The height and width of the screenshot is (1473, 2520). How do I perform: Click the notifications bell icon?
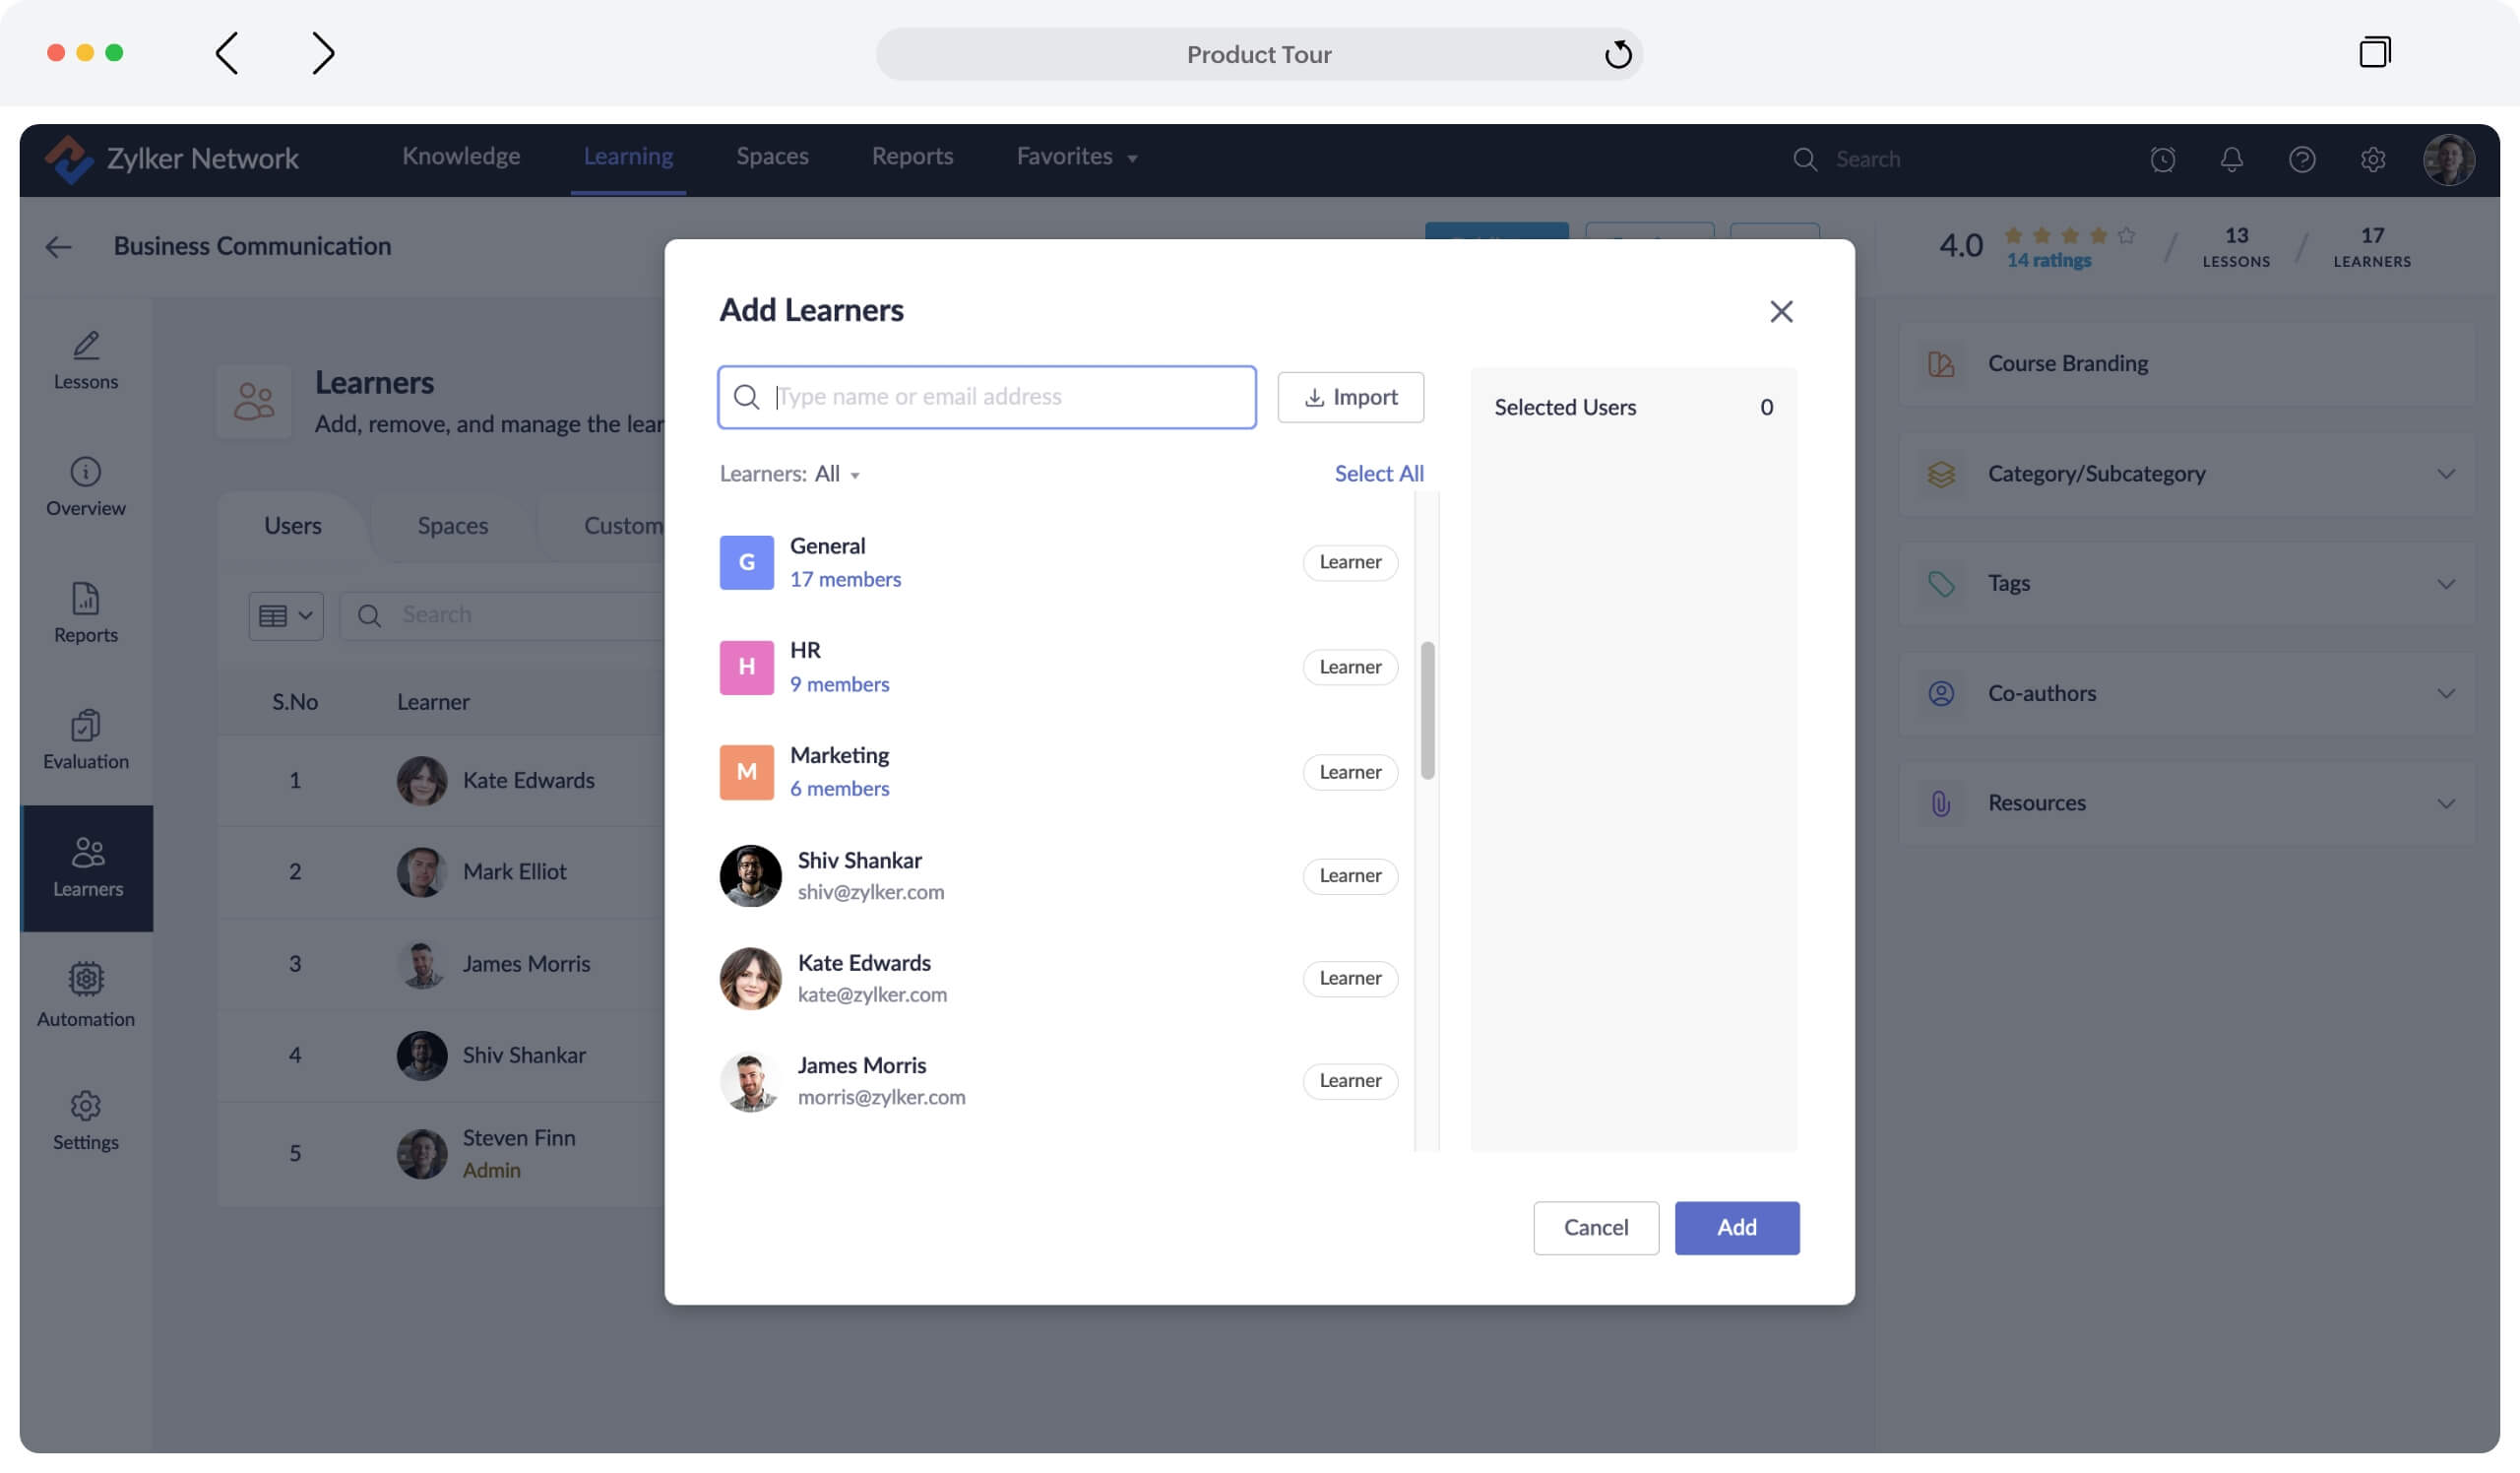point(2231,159)
